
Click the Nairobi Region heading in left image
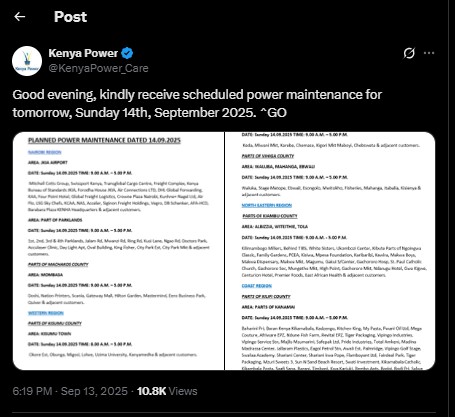45,152
